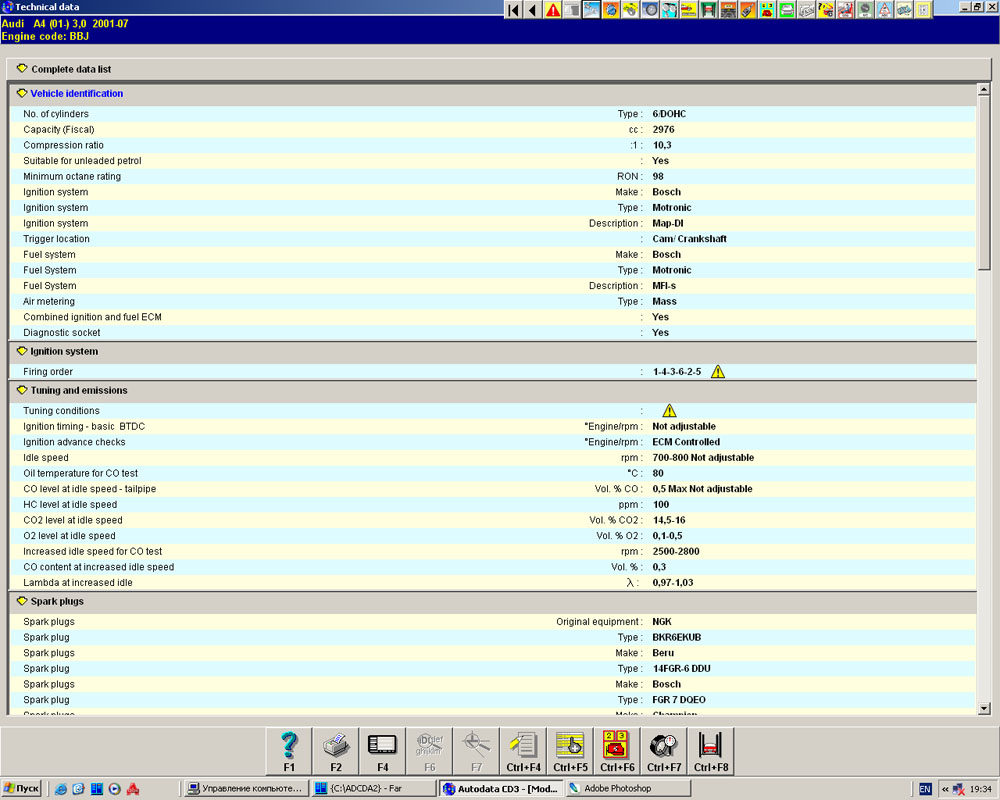Collapse the Spark plugs section
This screenshot has width=1000, height=800.
point(22,601)
